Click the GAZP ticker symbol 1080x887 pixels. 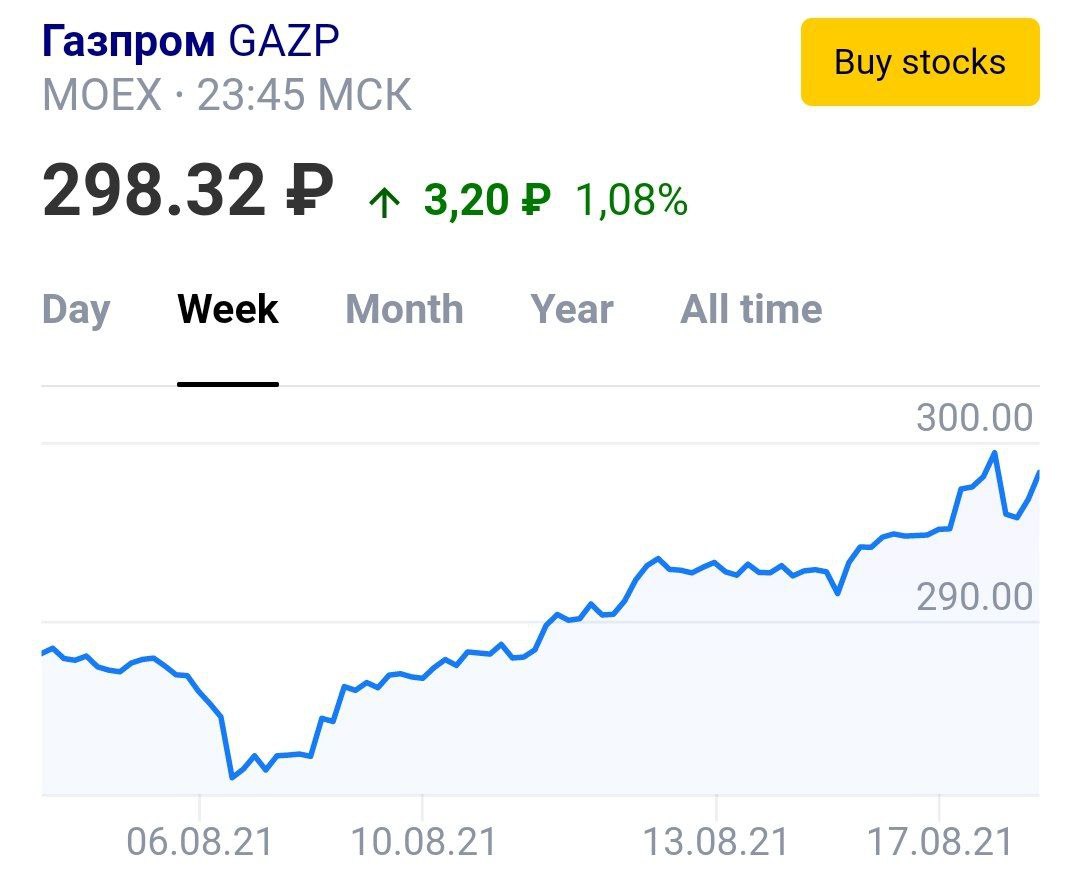284,42
